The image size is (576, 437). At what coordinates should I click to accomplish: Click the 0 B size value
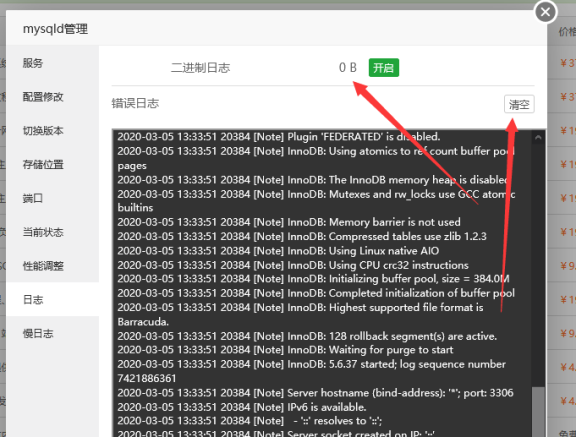point(348,68)
